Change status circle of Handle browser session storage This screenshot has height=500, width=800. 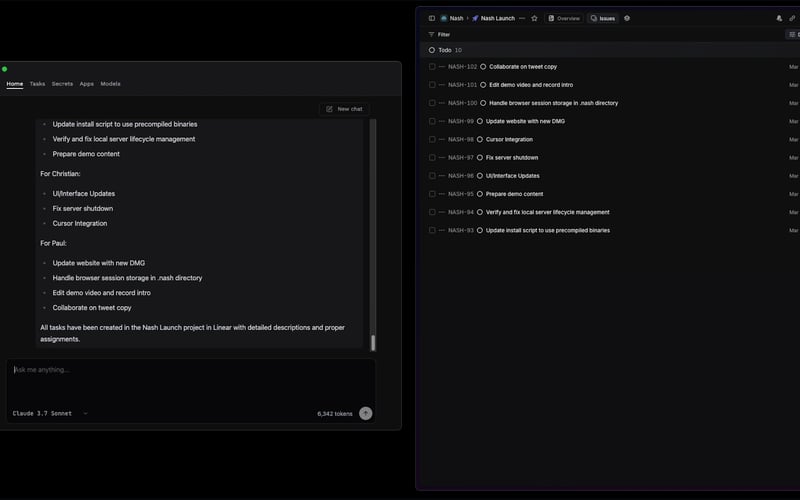[x=483, y=103]
